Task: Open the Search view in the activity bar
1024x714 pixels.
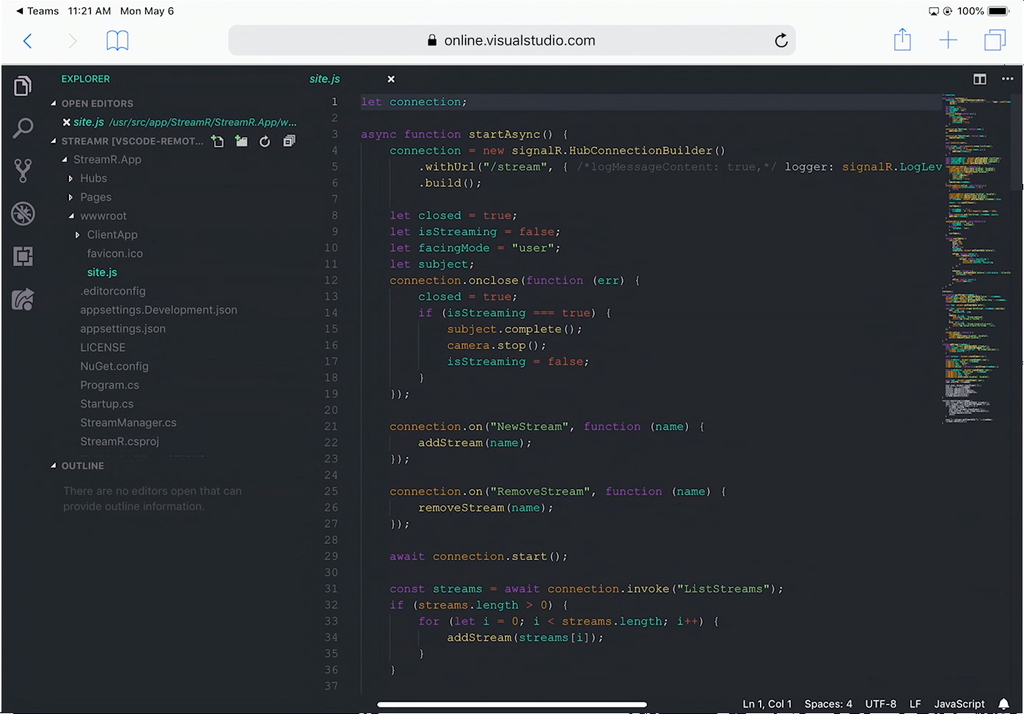Action: 22,128
